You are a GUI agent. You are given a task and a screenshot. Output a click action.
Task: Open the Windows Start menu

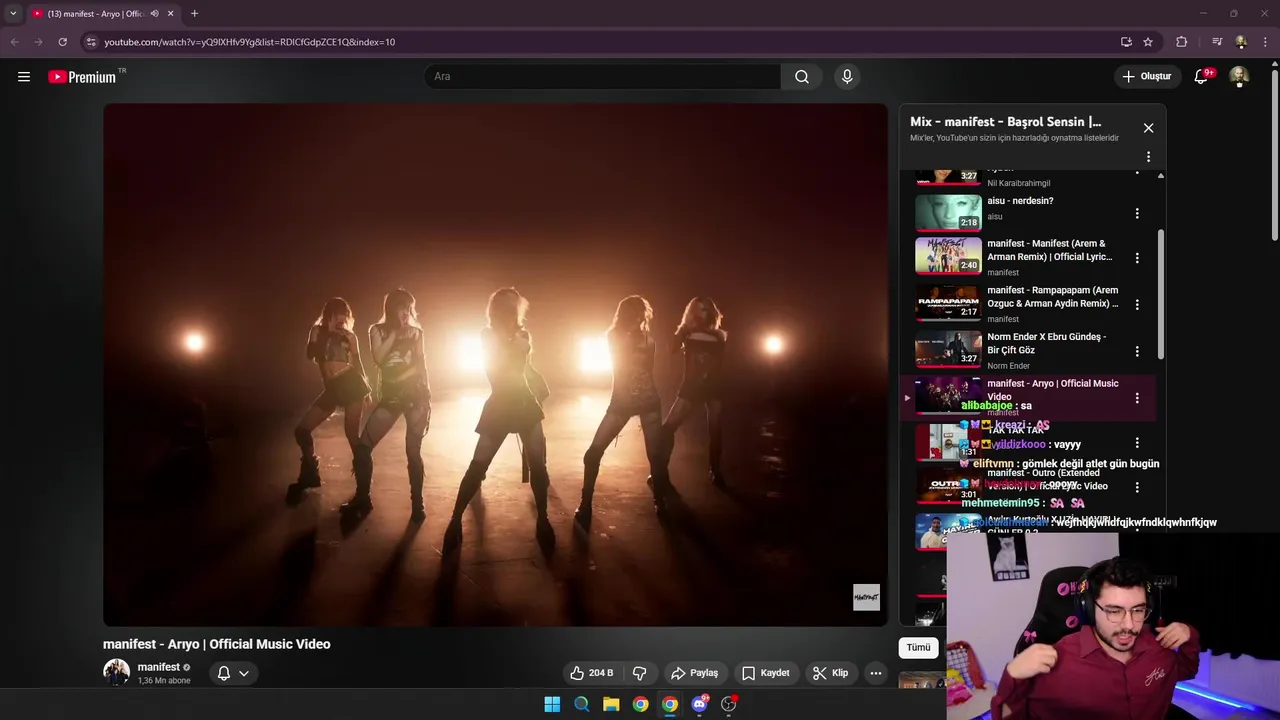552,704
